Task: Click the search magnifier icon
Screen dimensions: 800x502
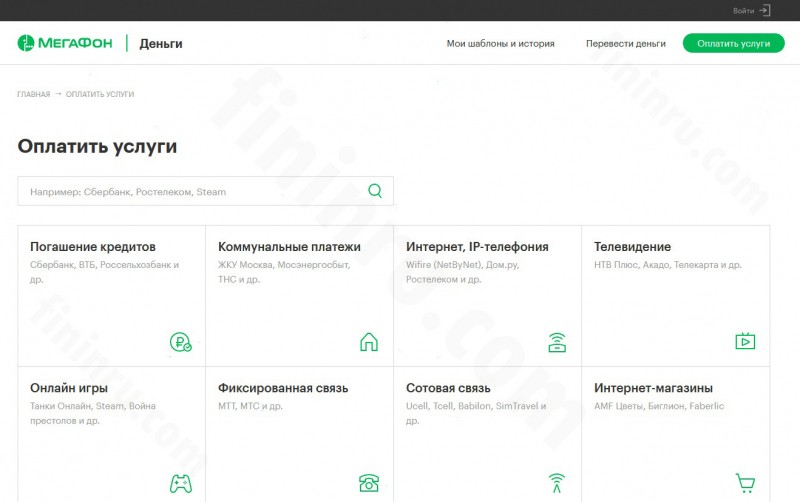Action: click(375, 191)
